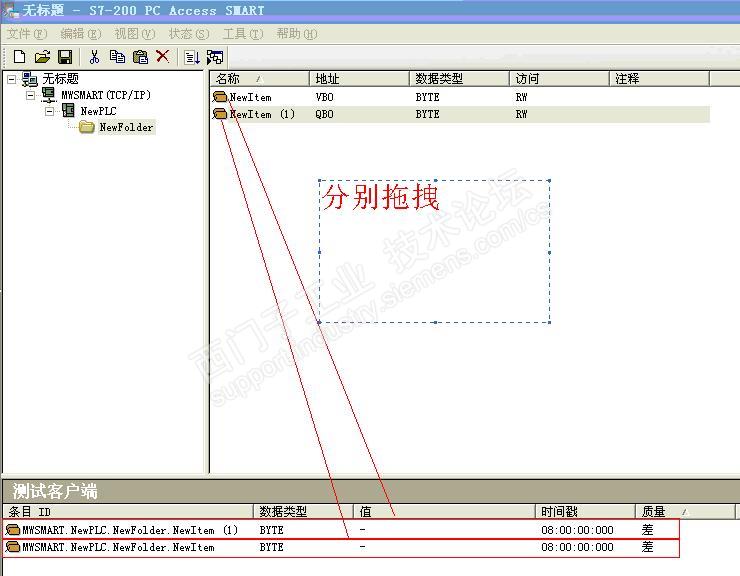Screen dimensions: 740x576
Task: Sort test client by 质量 header
Action: coord(685,511)
